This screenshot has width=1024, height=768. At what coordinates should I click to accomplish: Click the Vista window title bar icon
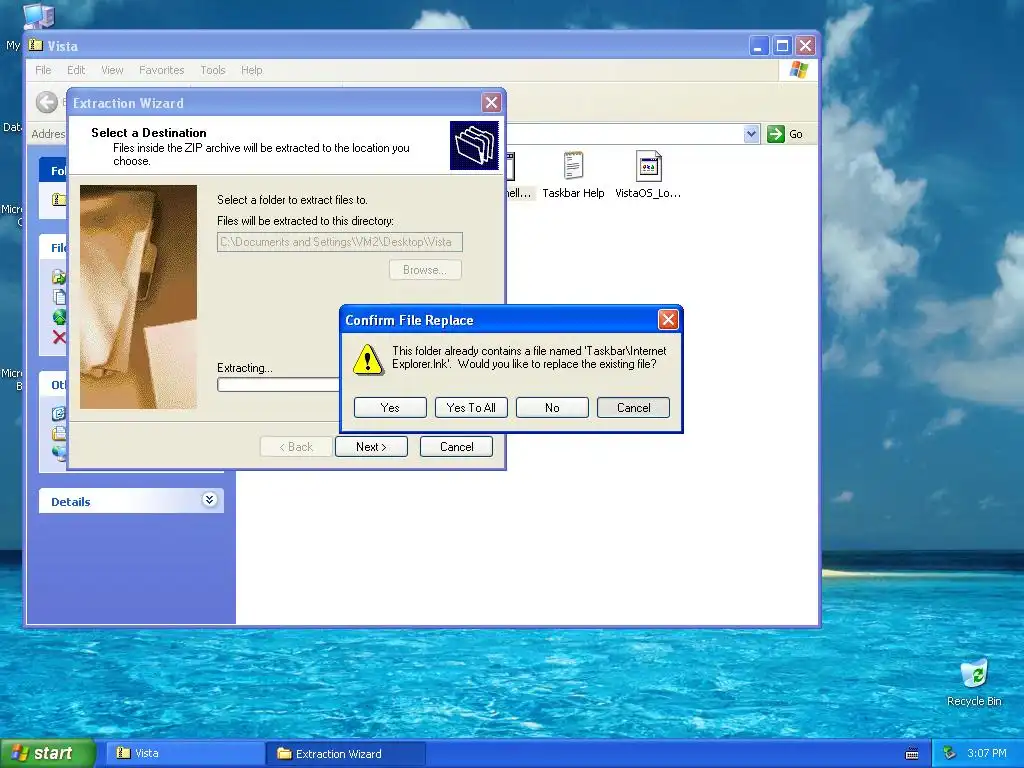[36, 45]
